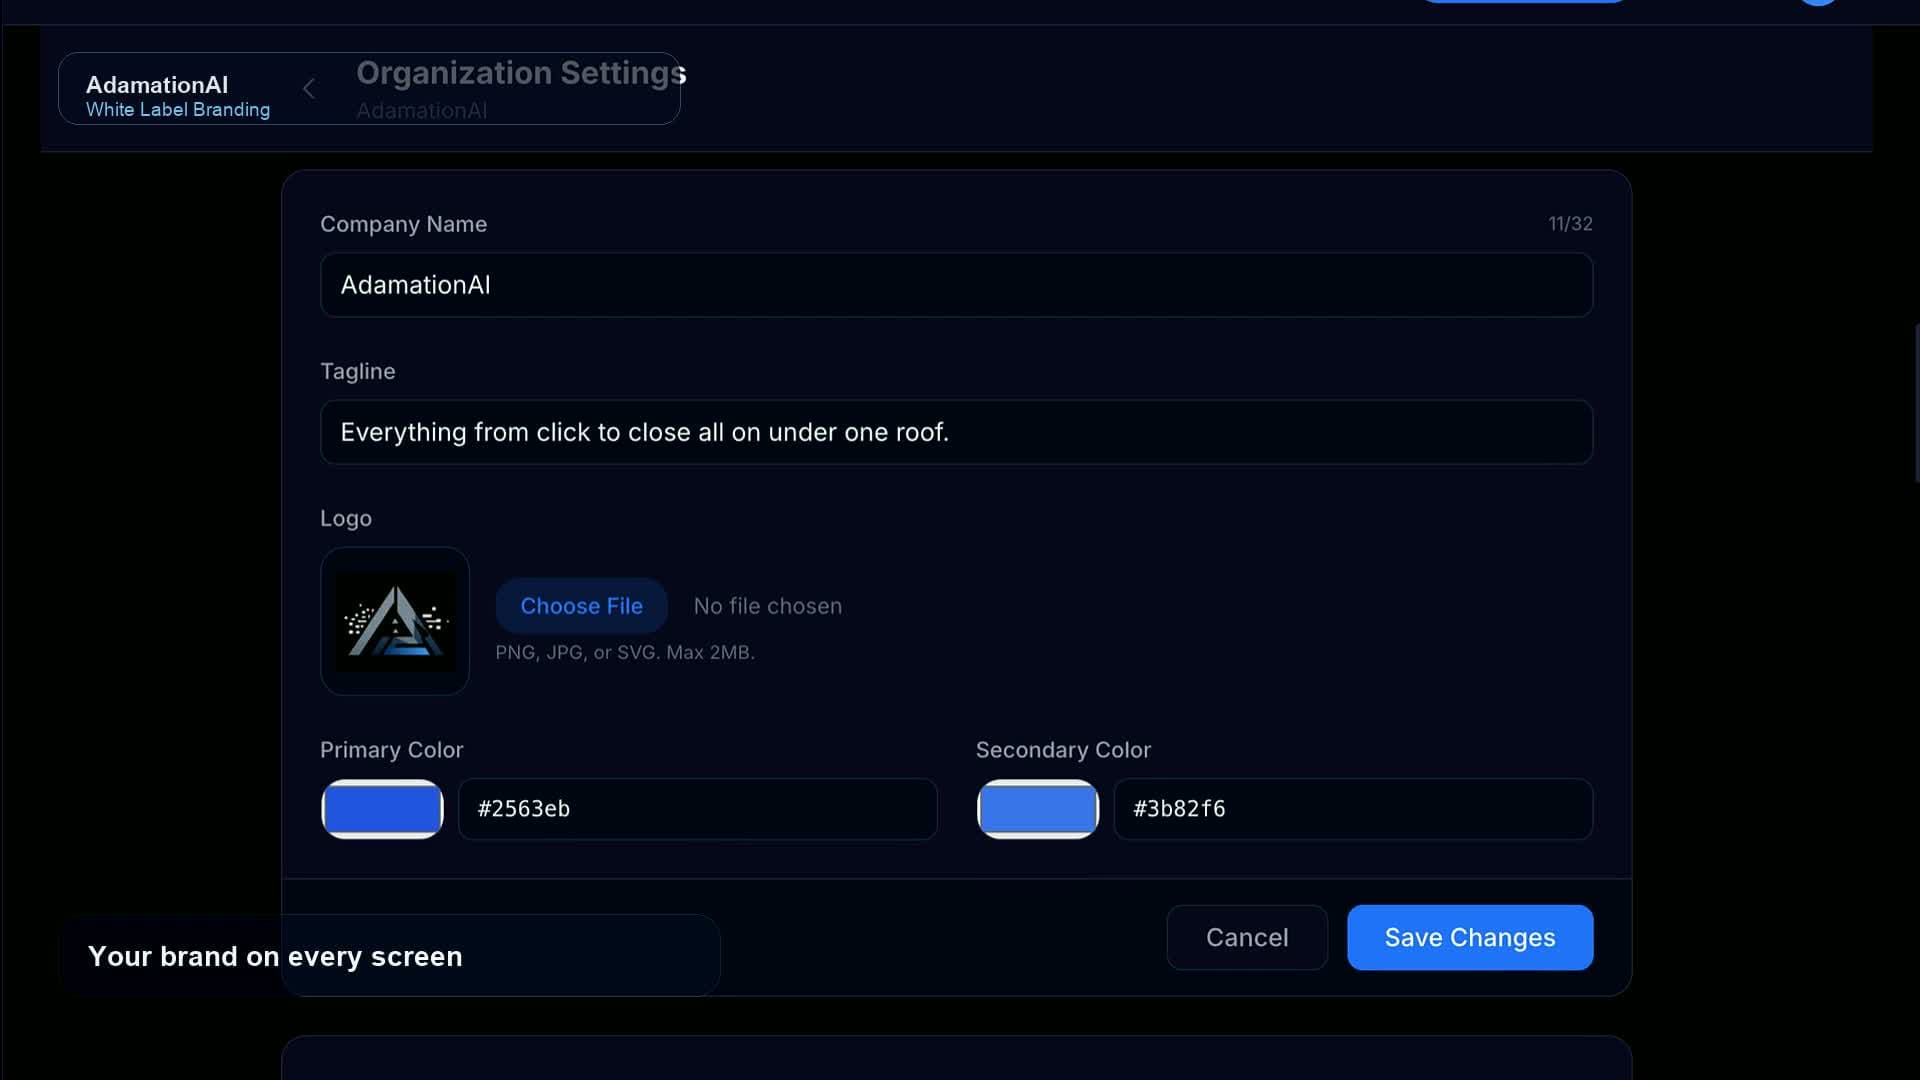Viewport: 1920px width, 1080px height.
Task: Click the back chevron beside Organization Settings
Action: (309, 89)
